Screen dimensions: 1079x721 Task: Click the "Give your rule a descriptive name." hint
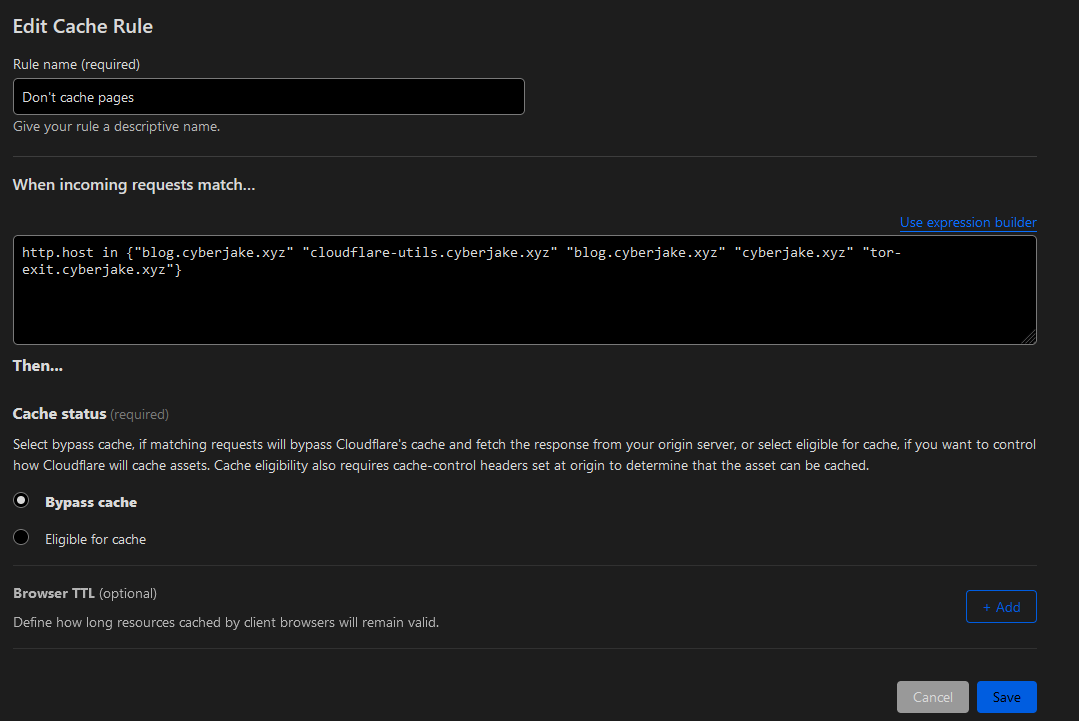coord(116,127)
